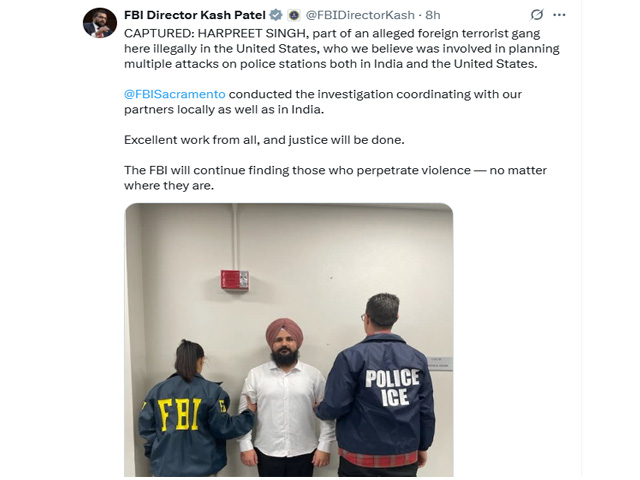Follow the @FBISacramento mention link

(x=175, y=94)
